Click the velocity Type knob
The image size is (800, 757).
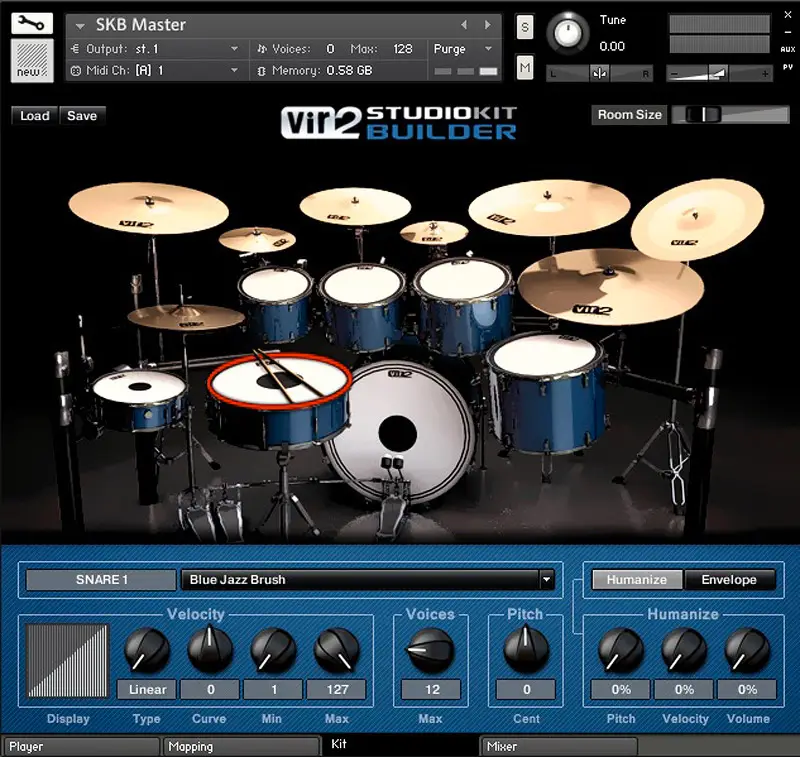[147, 650]
